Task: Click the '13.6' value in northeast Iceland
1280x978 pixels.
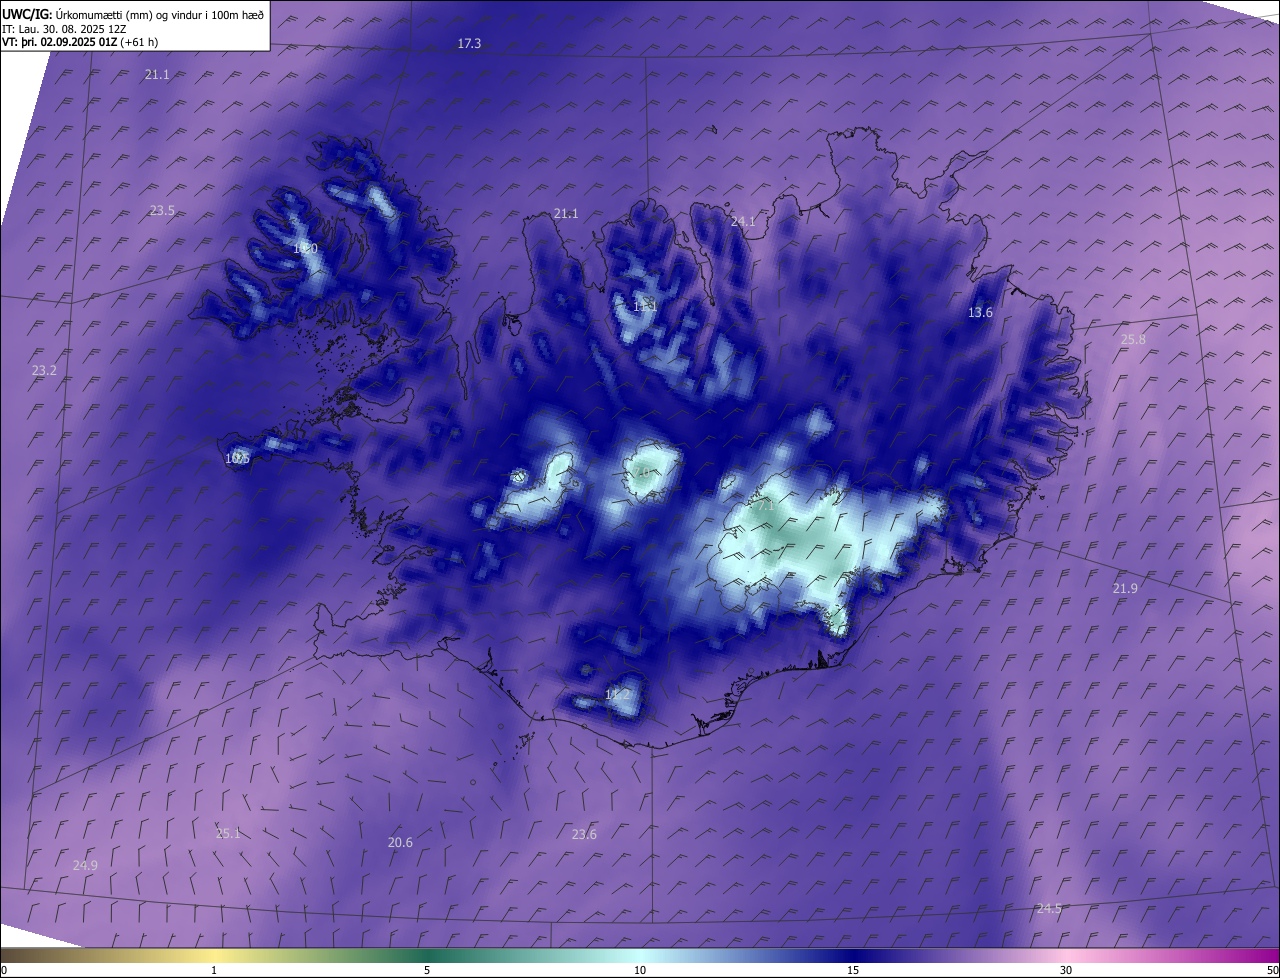Action: [980, 313]
